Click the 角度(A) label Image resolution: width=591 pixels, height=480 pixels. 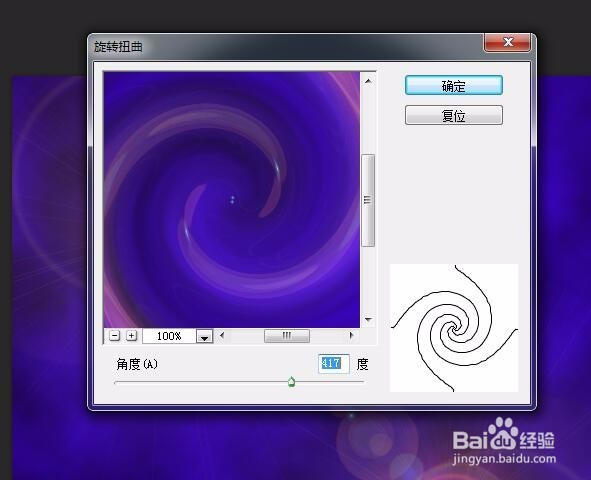click(x=137, y=364)
